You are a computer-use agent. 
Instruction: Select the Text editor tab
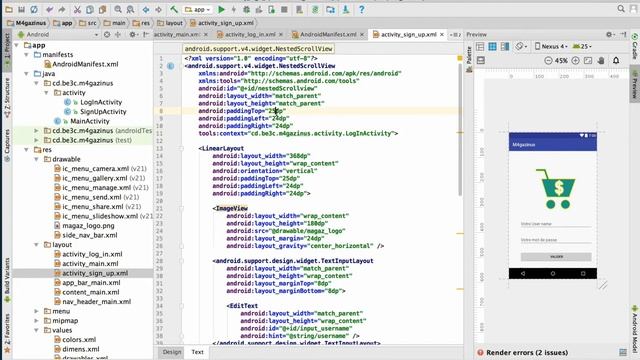(198, 352)
